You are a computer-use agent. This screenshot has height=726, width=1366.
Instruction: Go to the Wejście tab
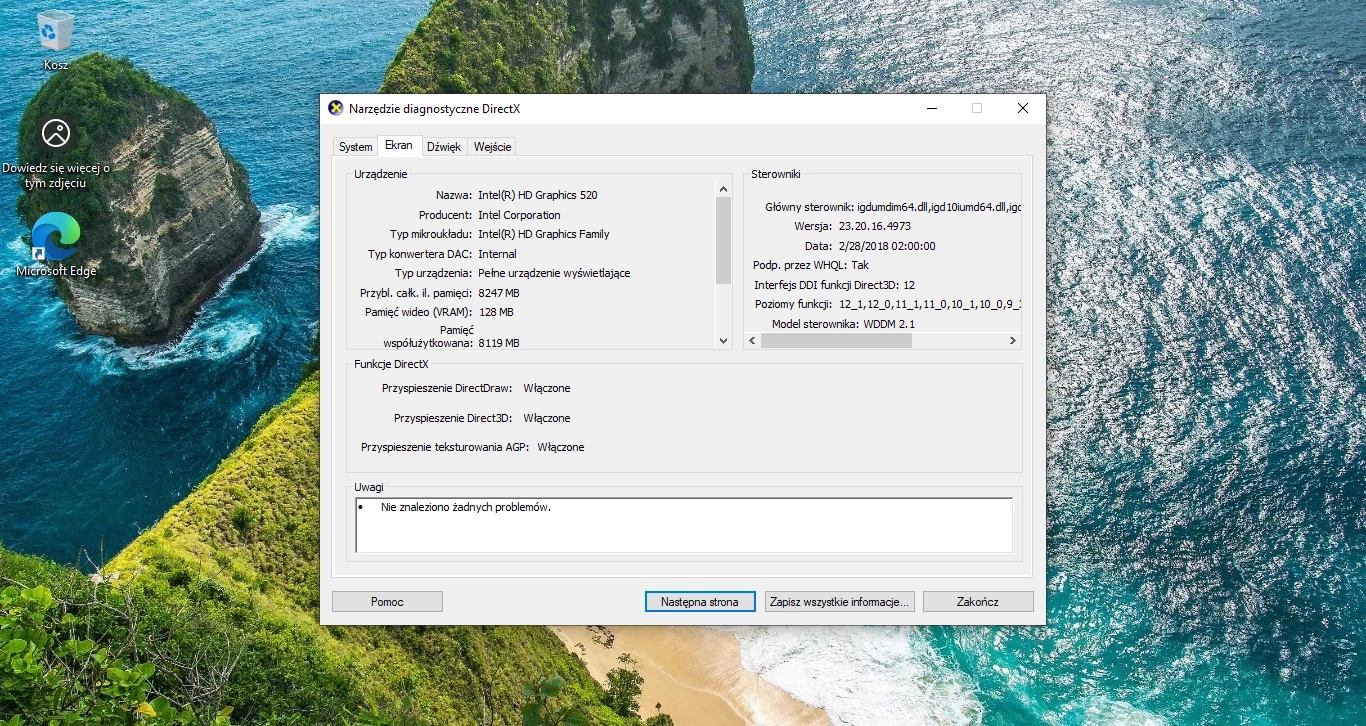click(492, 147)
